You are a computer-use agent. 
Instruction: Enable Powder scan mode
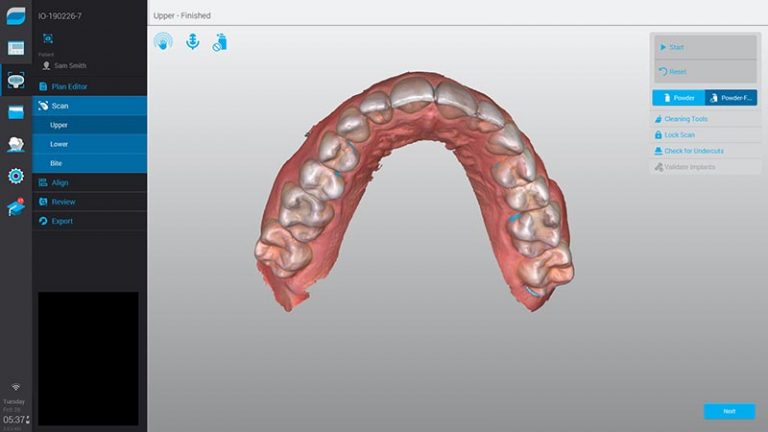678,98
